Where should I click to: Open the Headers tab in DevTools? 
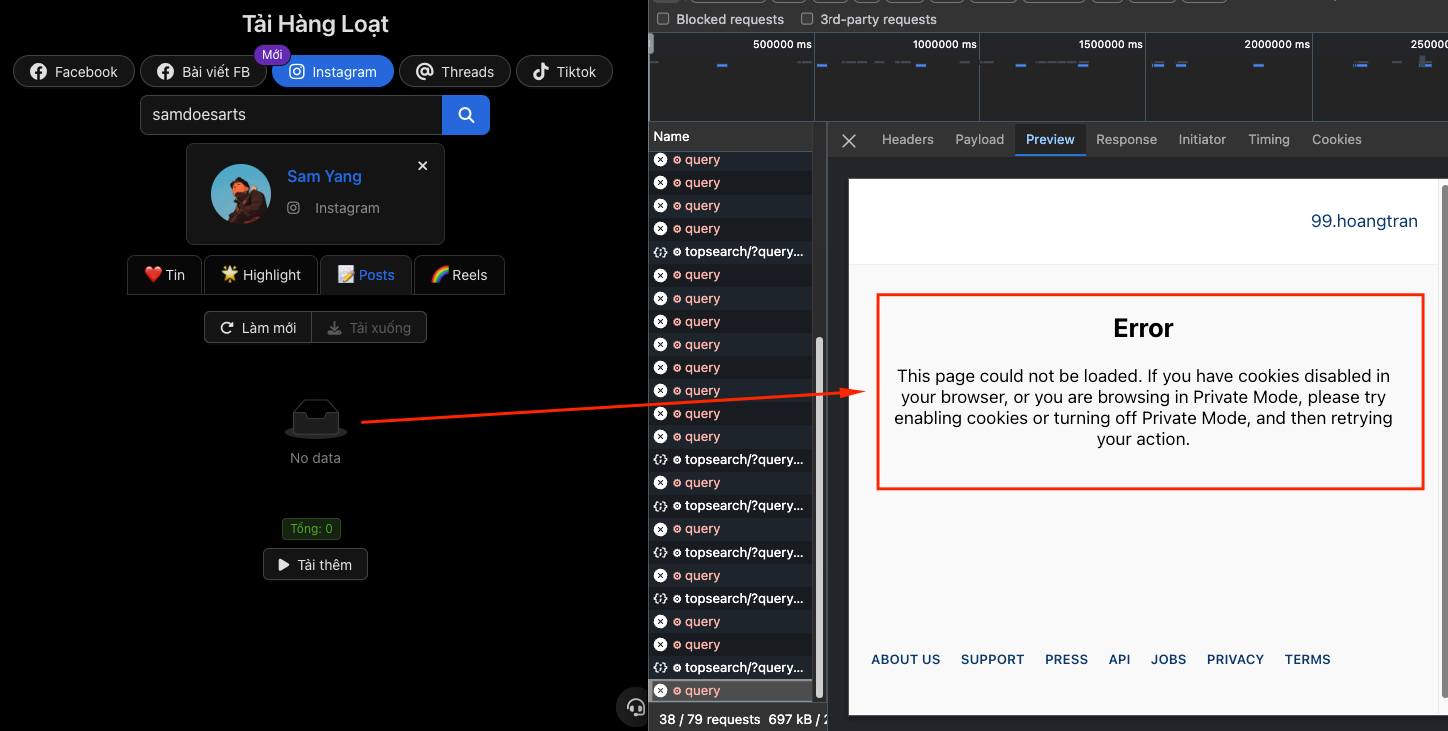(907, 140)
